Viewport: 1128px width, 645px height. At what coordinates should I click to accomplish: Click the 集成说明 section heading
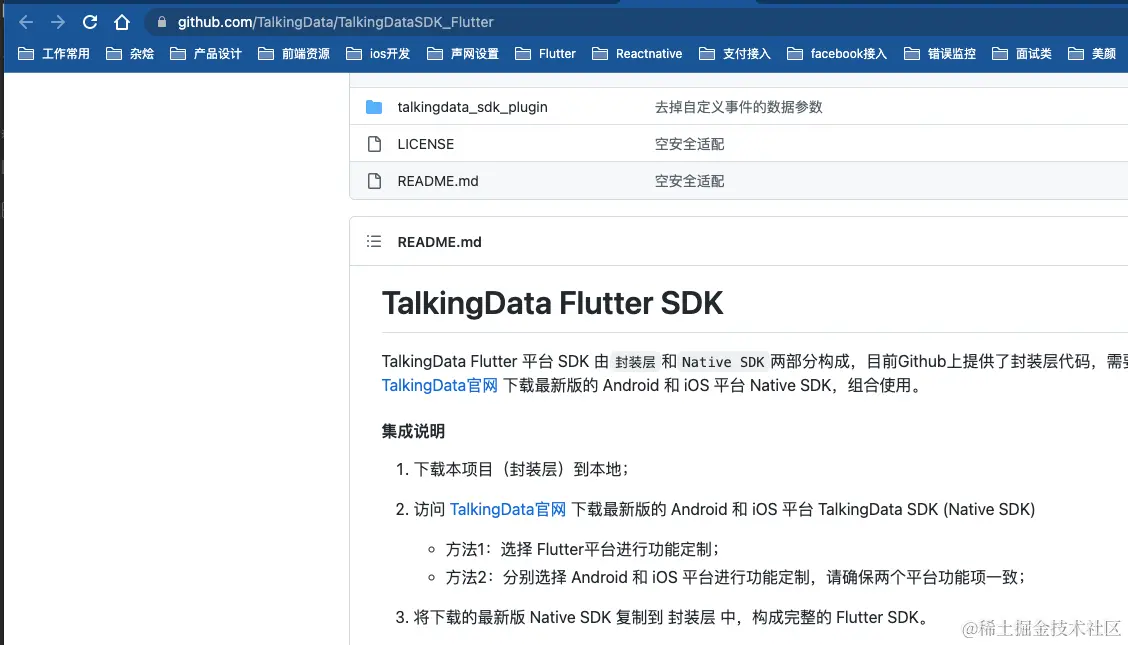pos(413,431)
